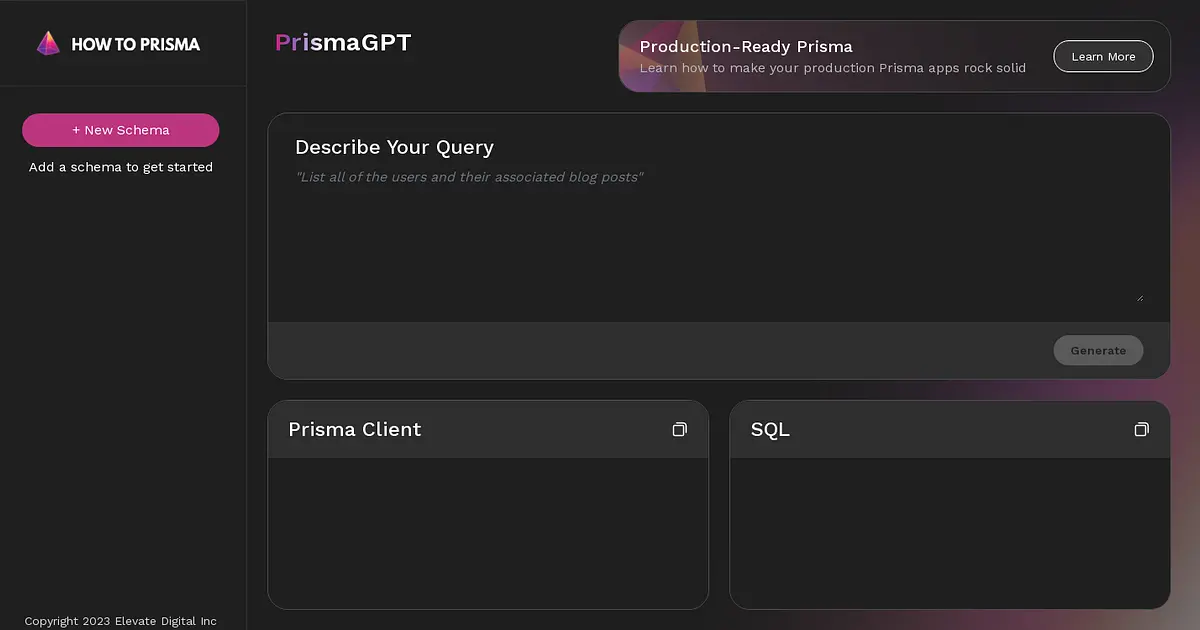The width and height of the screenshot is (1200, 630).
Task: Focus the Describe Your Query text area
Action: tap(719, 235)
